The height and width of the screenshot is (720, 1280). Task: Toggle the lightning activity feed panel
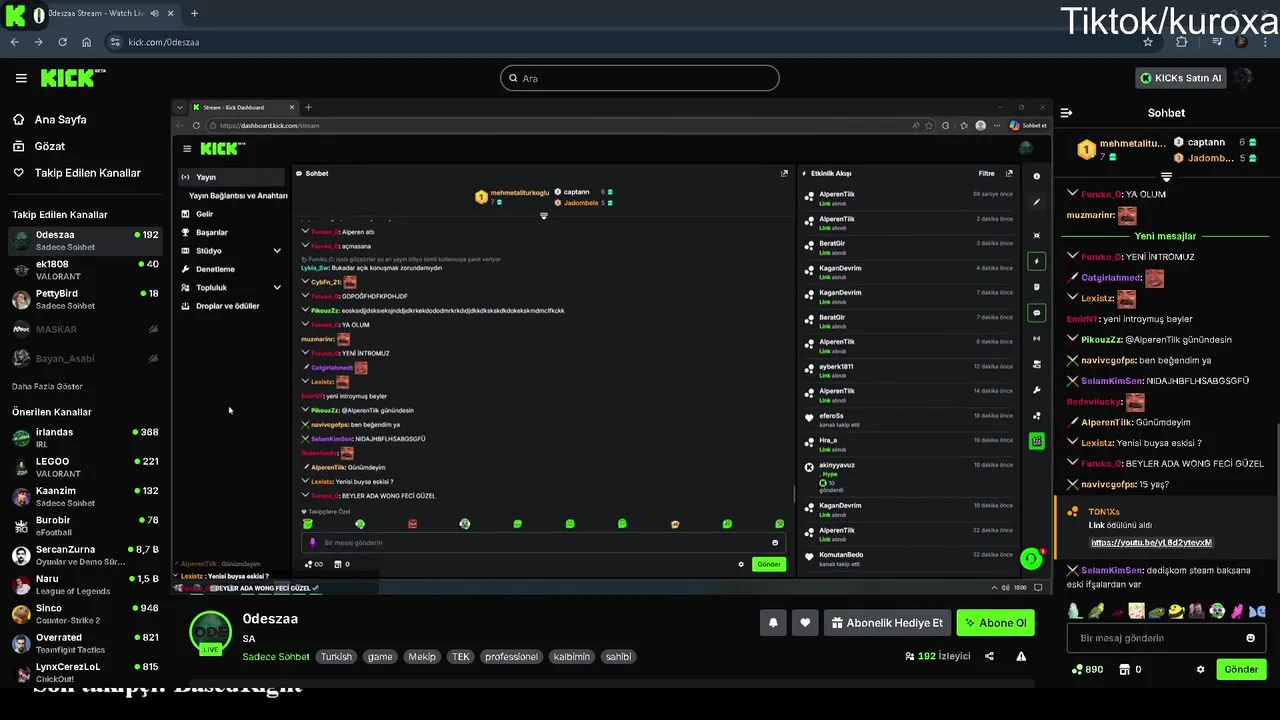1037,261
